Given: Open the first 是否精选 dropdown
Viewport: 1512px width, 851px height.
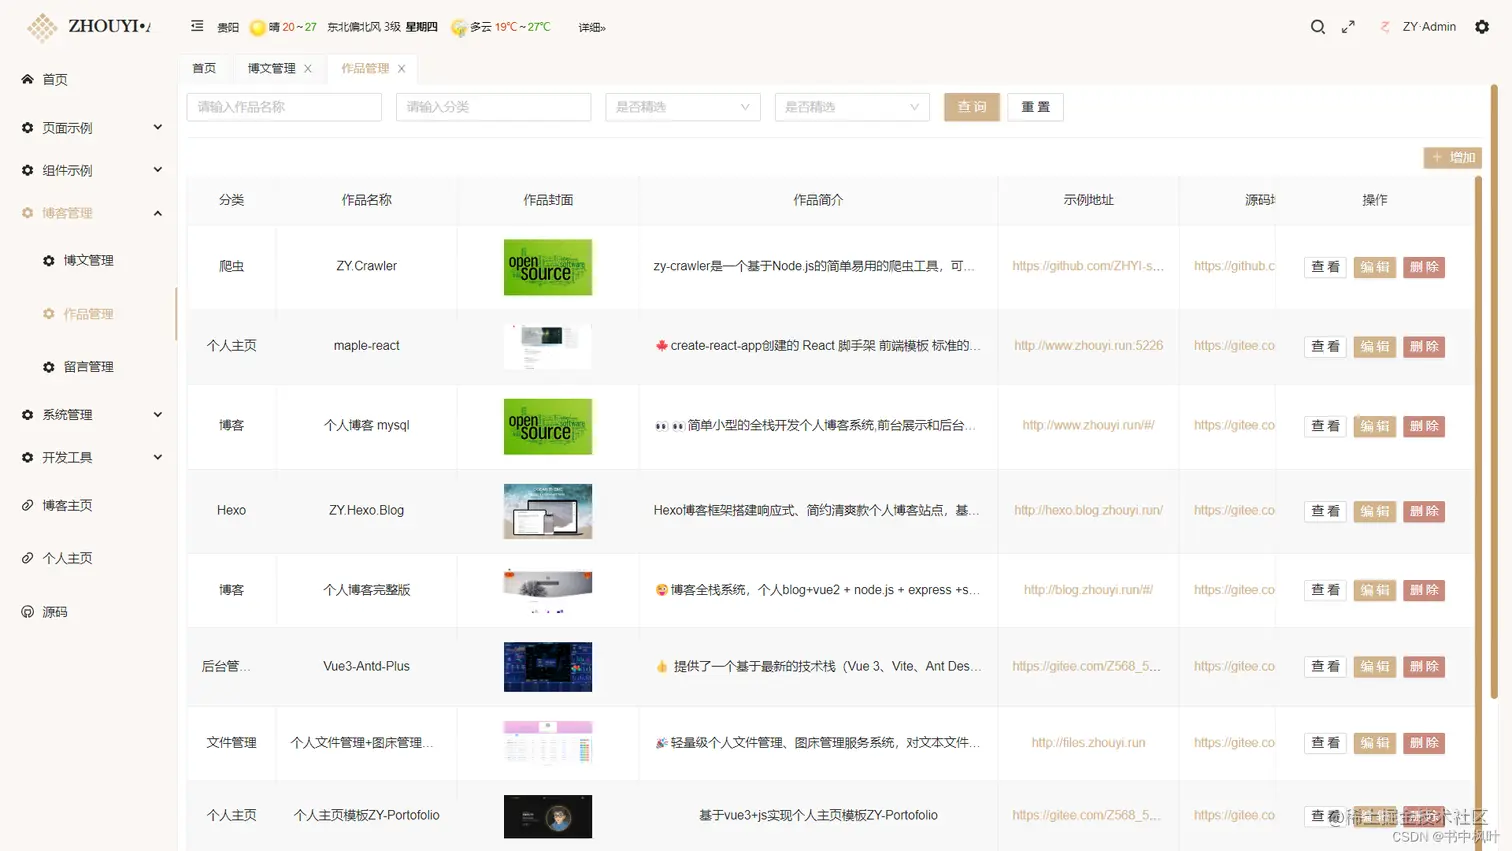Looking at the screenshot, I should pos(682,106).
